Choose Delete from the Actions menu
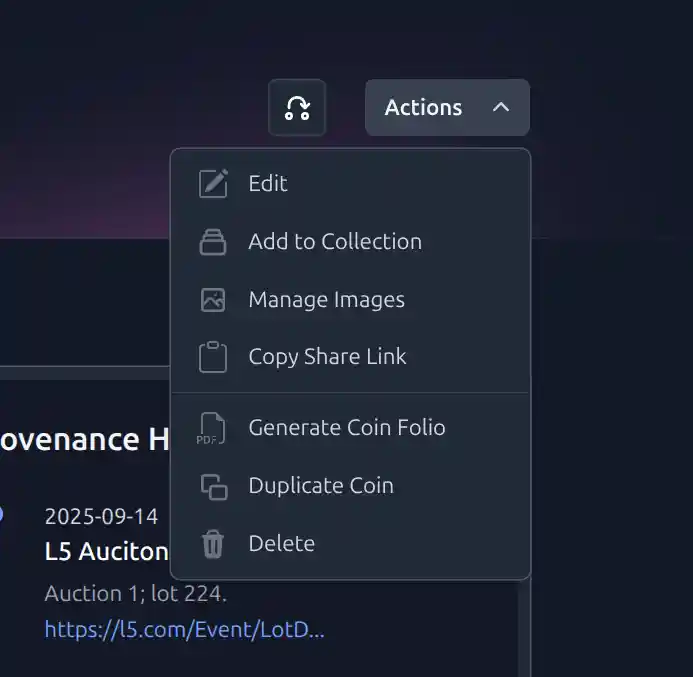 [281, 544]
